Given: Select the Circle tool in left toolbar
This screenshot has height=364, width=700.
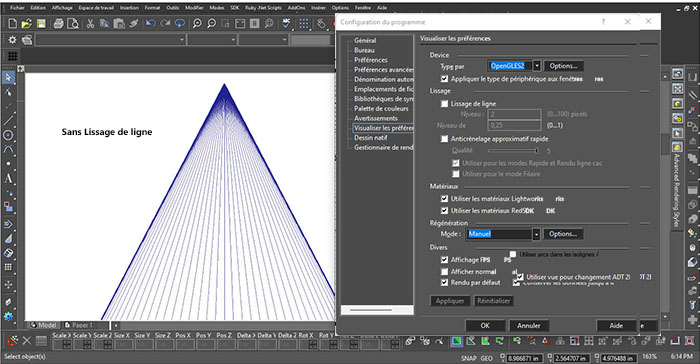Looking at the screenshot, I should click(8, 135).
